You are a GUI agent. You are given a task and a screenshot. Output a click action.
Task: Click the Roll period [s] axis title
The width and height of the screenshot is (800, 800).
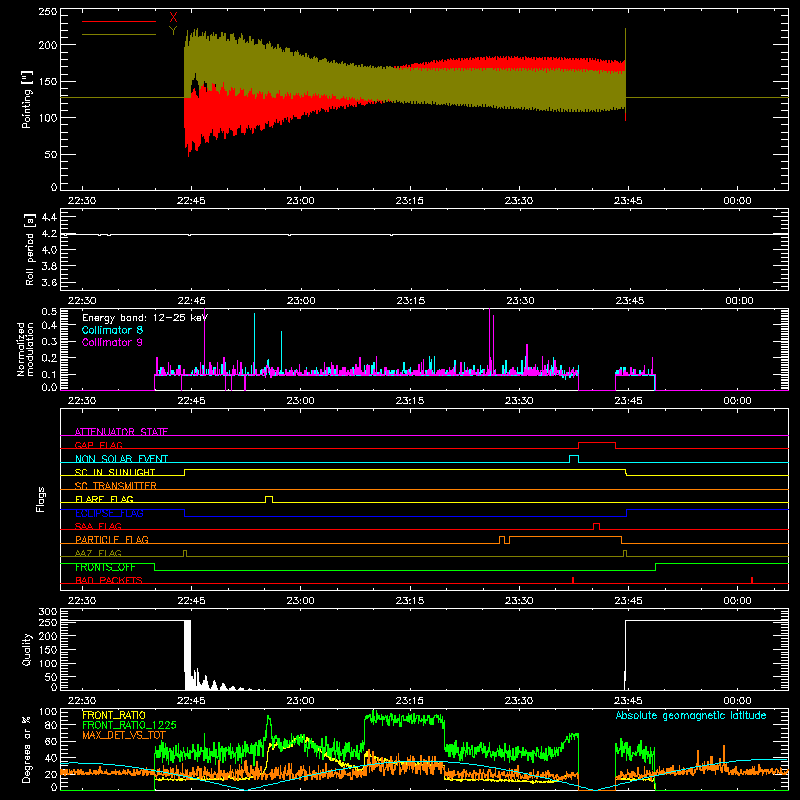(x=30, y=249)
